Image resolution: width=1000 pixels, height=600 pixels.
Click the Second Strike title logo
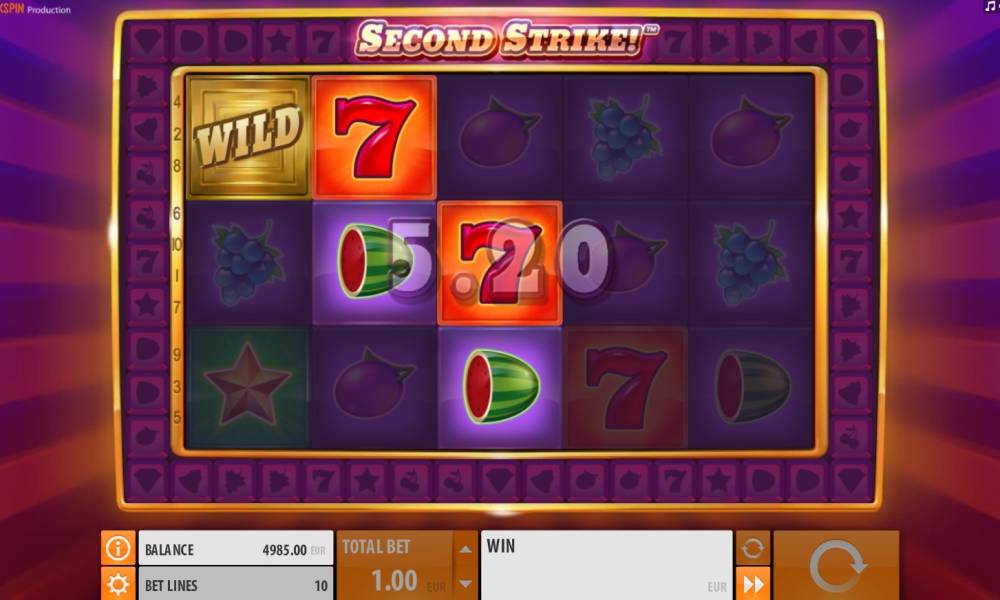click(506, 39)
